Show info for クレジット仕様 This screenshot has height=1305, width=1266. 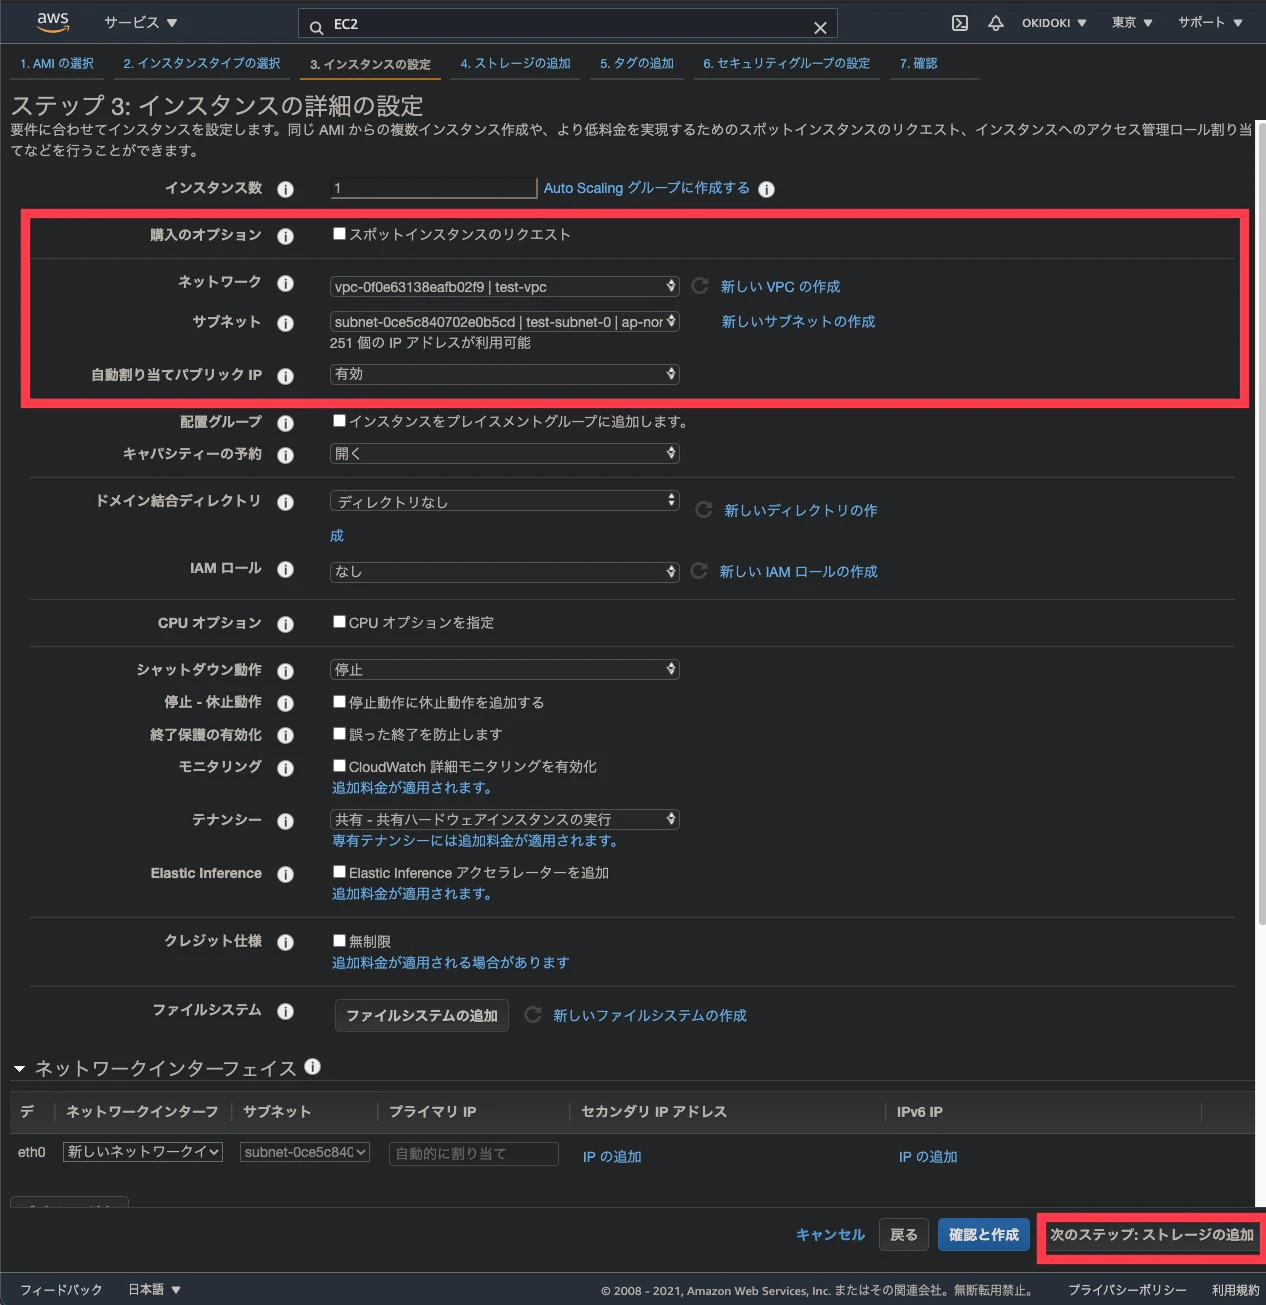pyautogui.click(x=285, y=942)
